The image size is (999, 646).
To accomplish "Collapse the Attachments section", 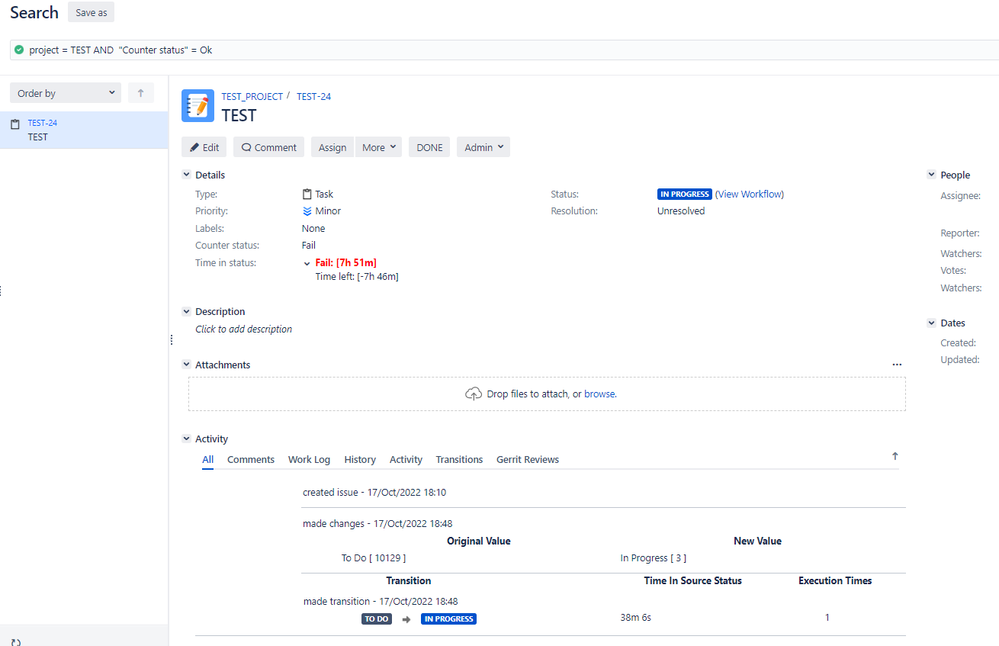I will pyautogui.click(x=187, y=364).
